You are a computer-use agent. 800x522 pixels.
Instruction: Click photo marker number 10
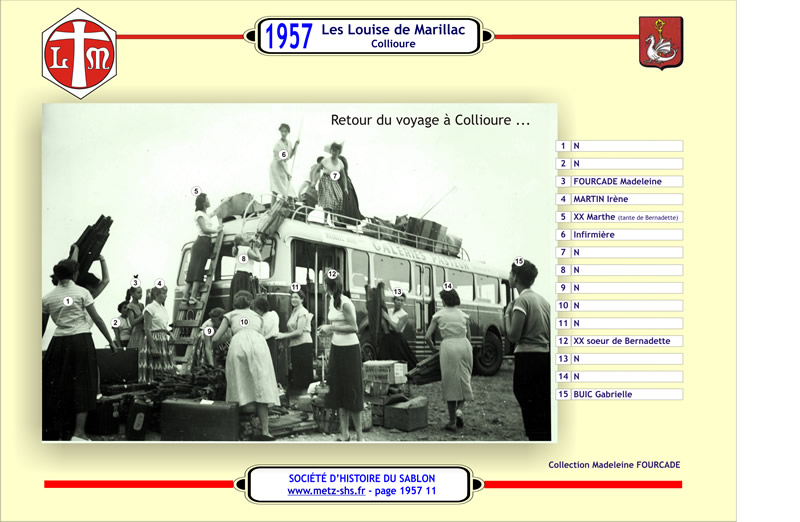pyautogui.click(x=244, y=322)
